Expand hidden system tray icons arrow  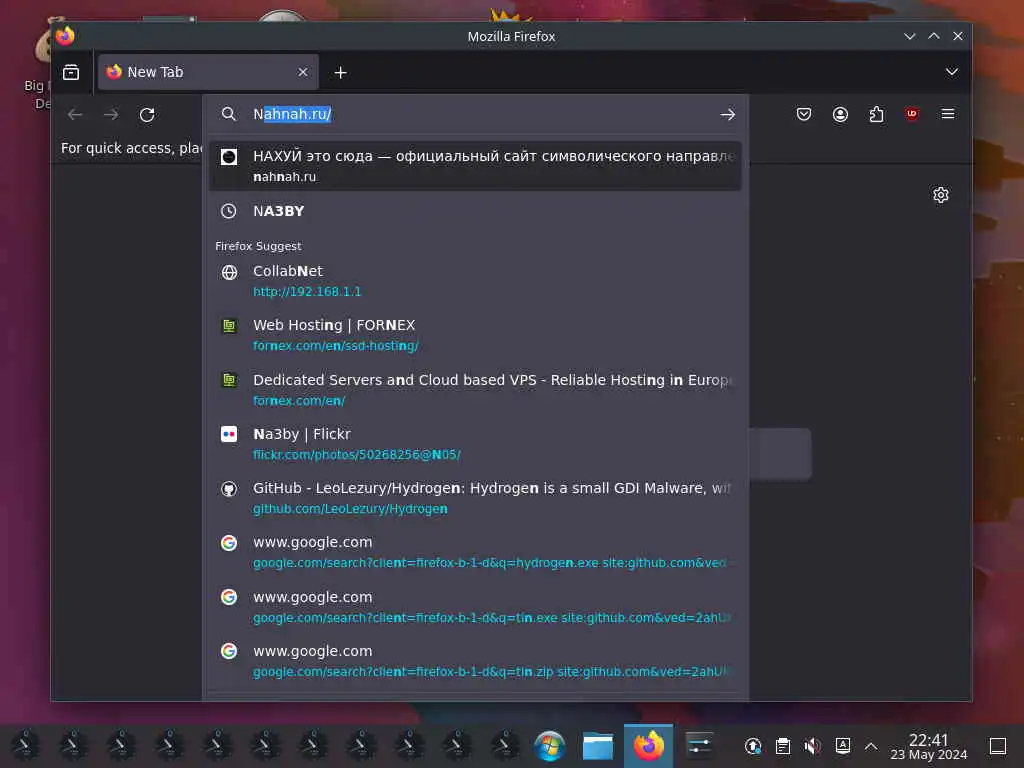871,746
